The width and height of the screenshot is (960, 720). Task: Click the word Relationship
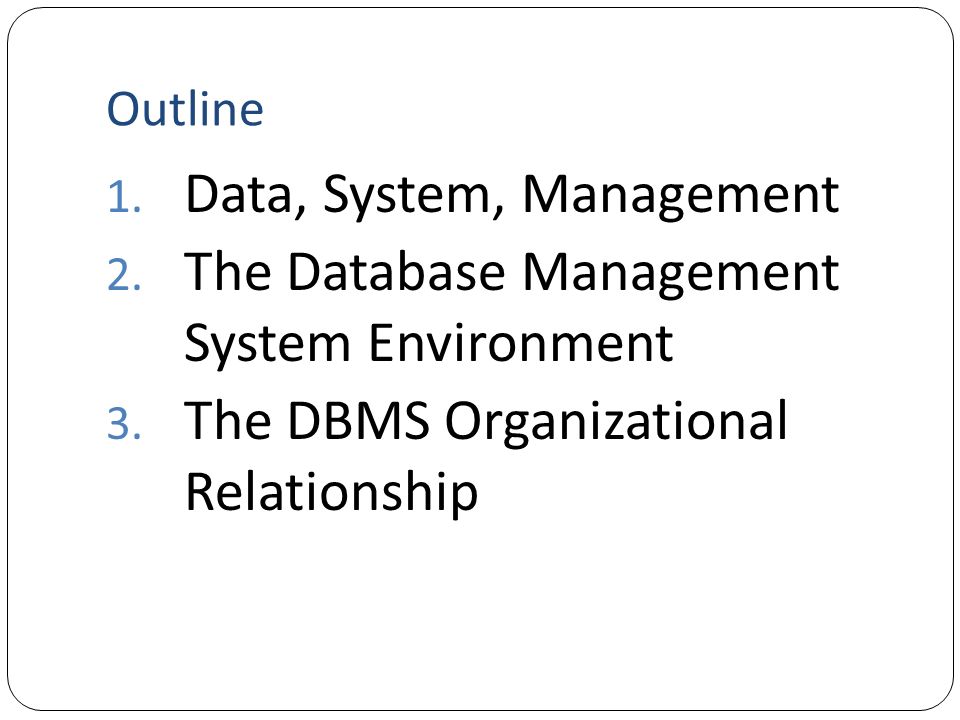[331, 493]
